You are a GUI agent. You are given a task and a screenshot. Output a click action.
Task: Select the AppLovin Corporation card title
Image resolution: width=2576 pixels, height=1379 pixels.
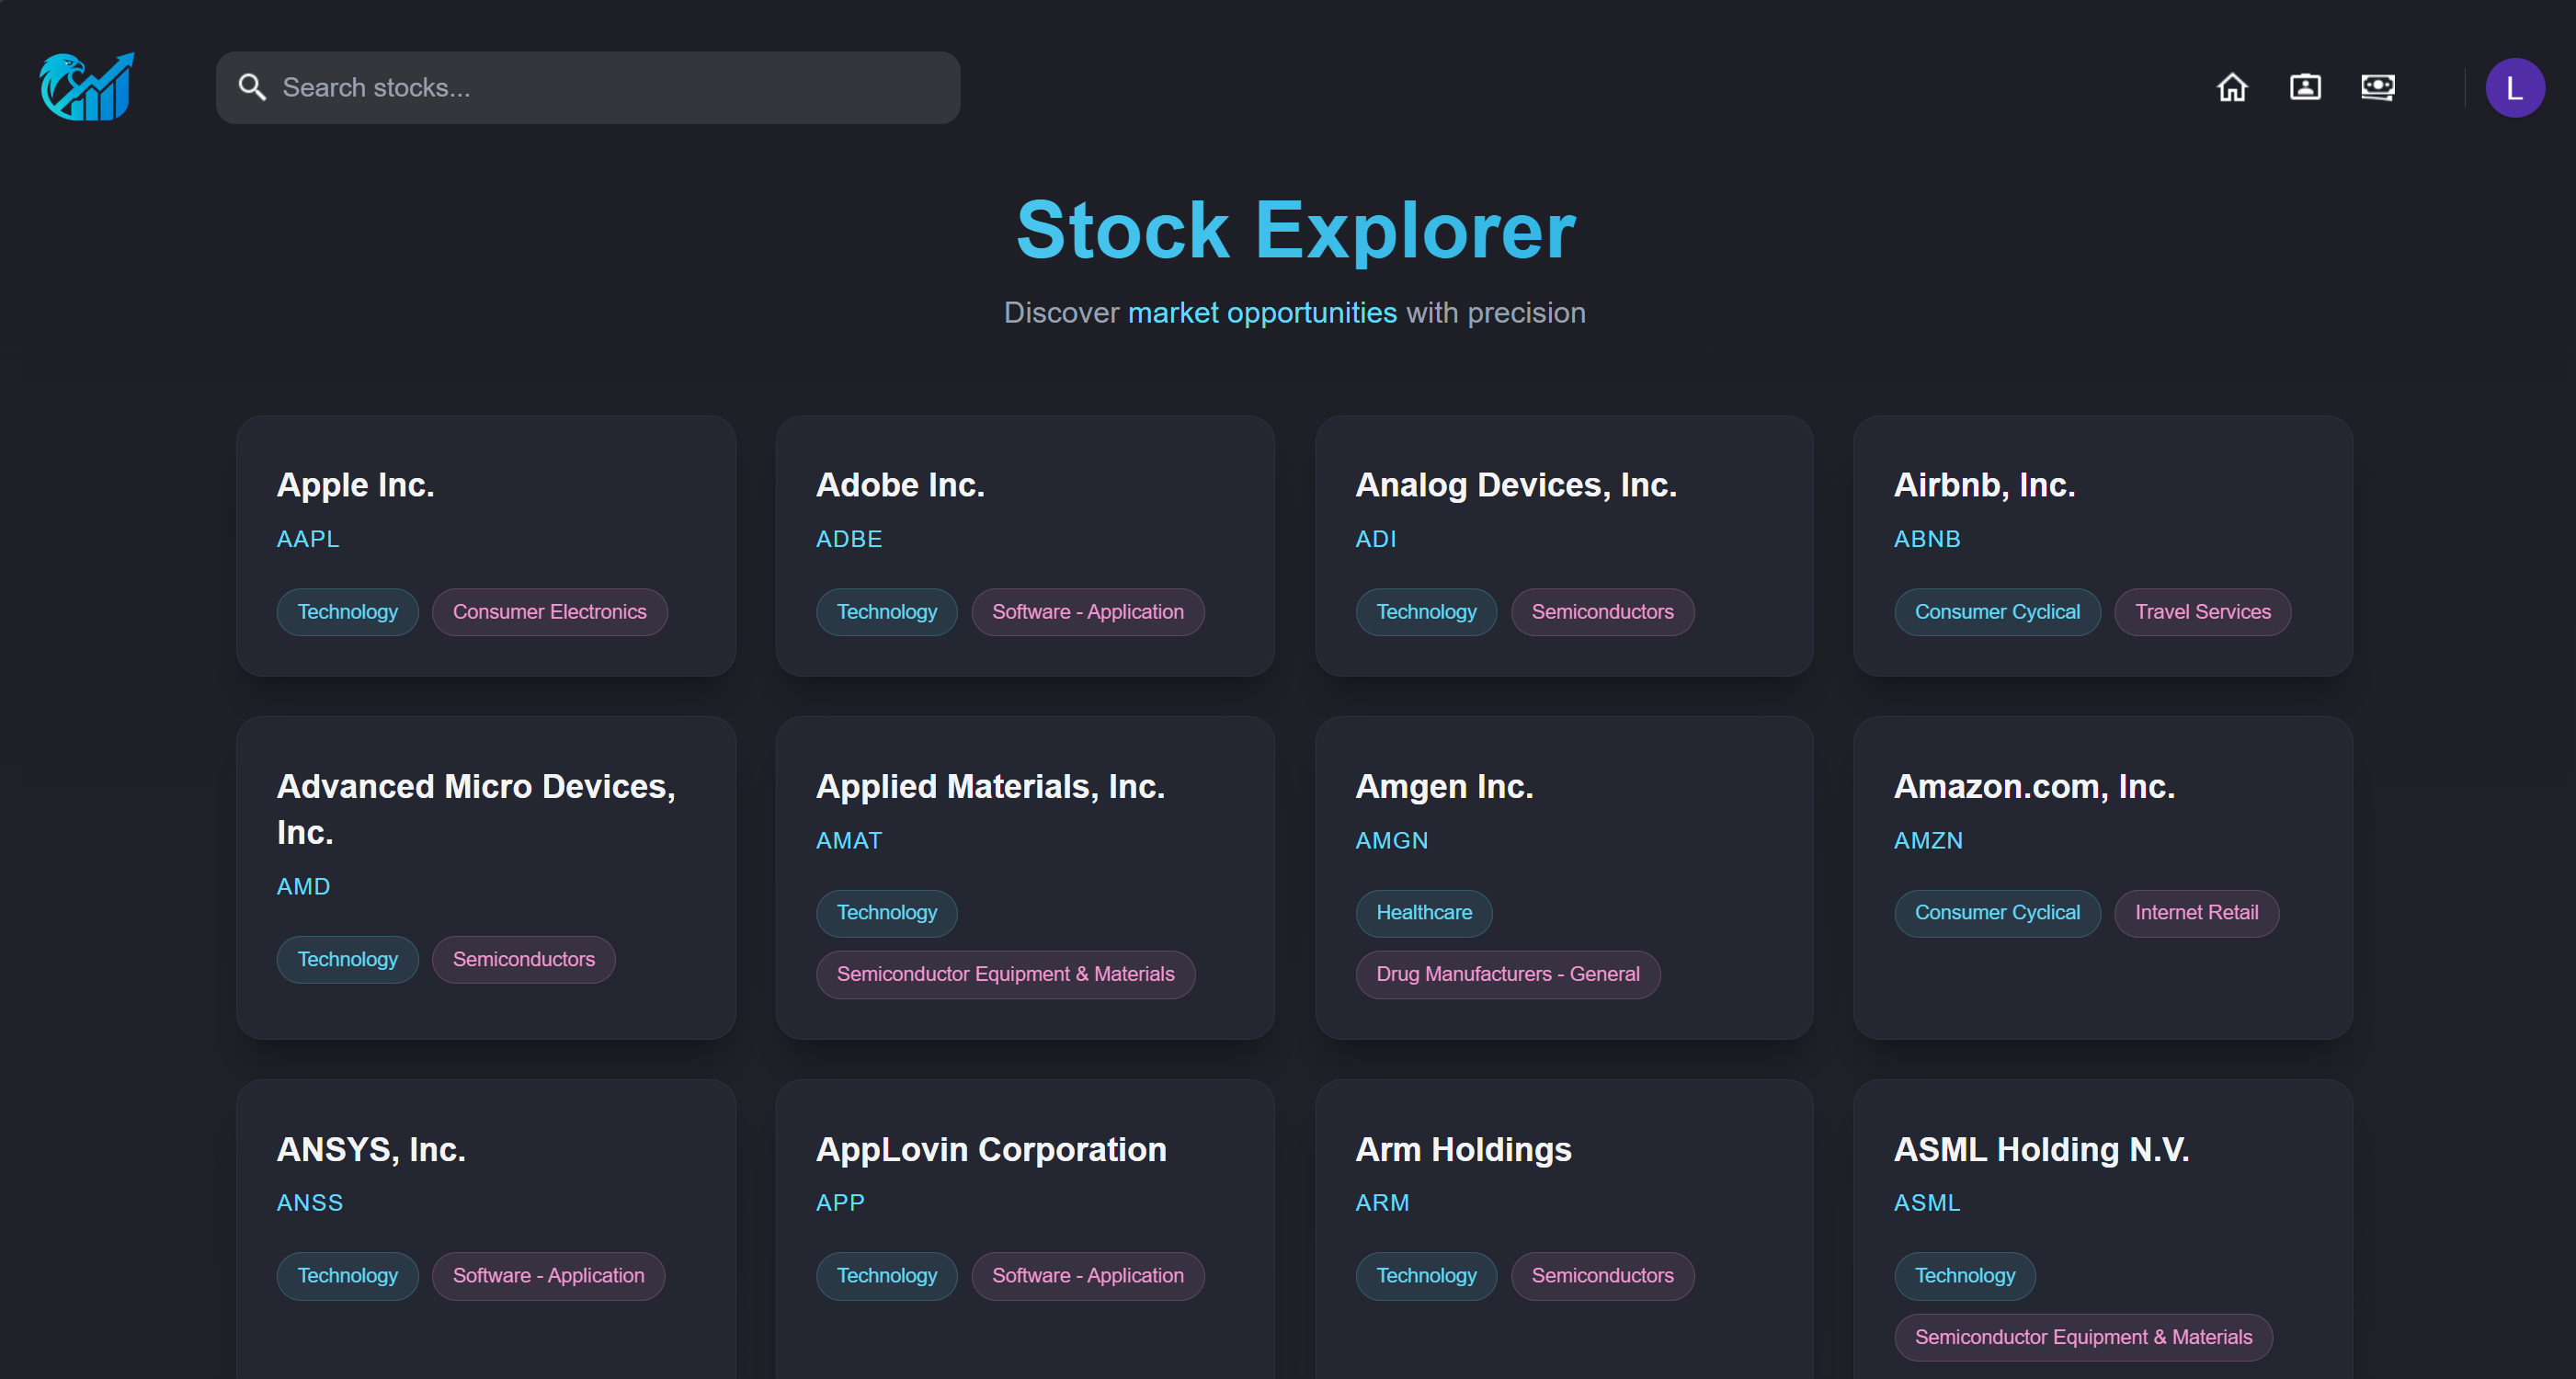point(991,1150)
